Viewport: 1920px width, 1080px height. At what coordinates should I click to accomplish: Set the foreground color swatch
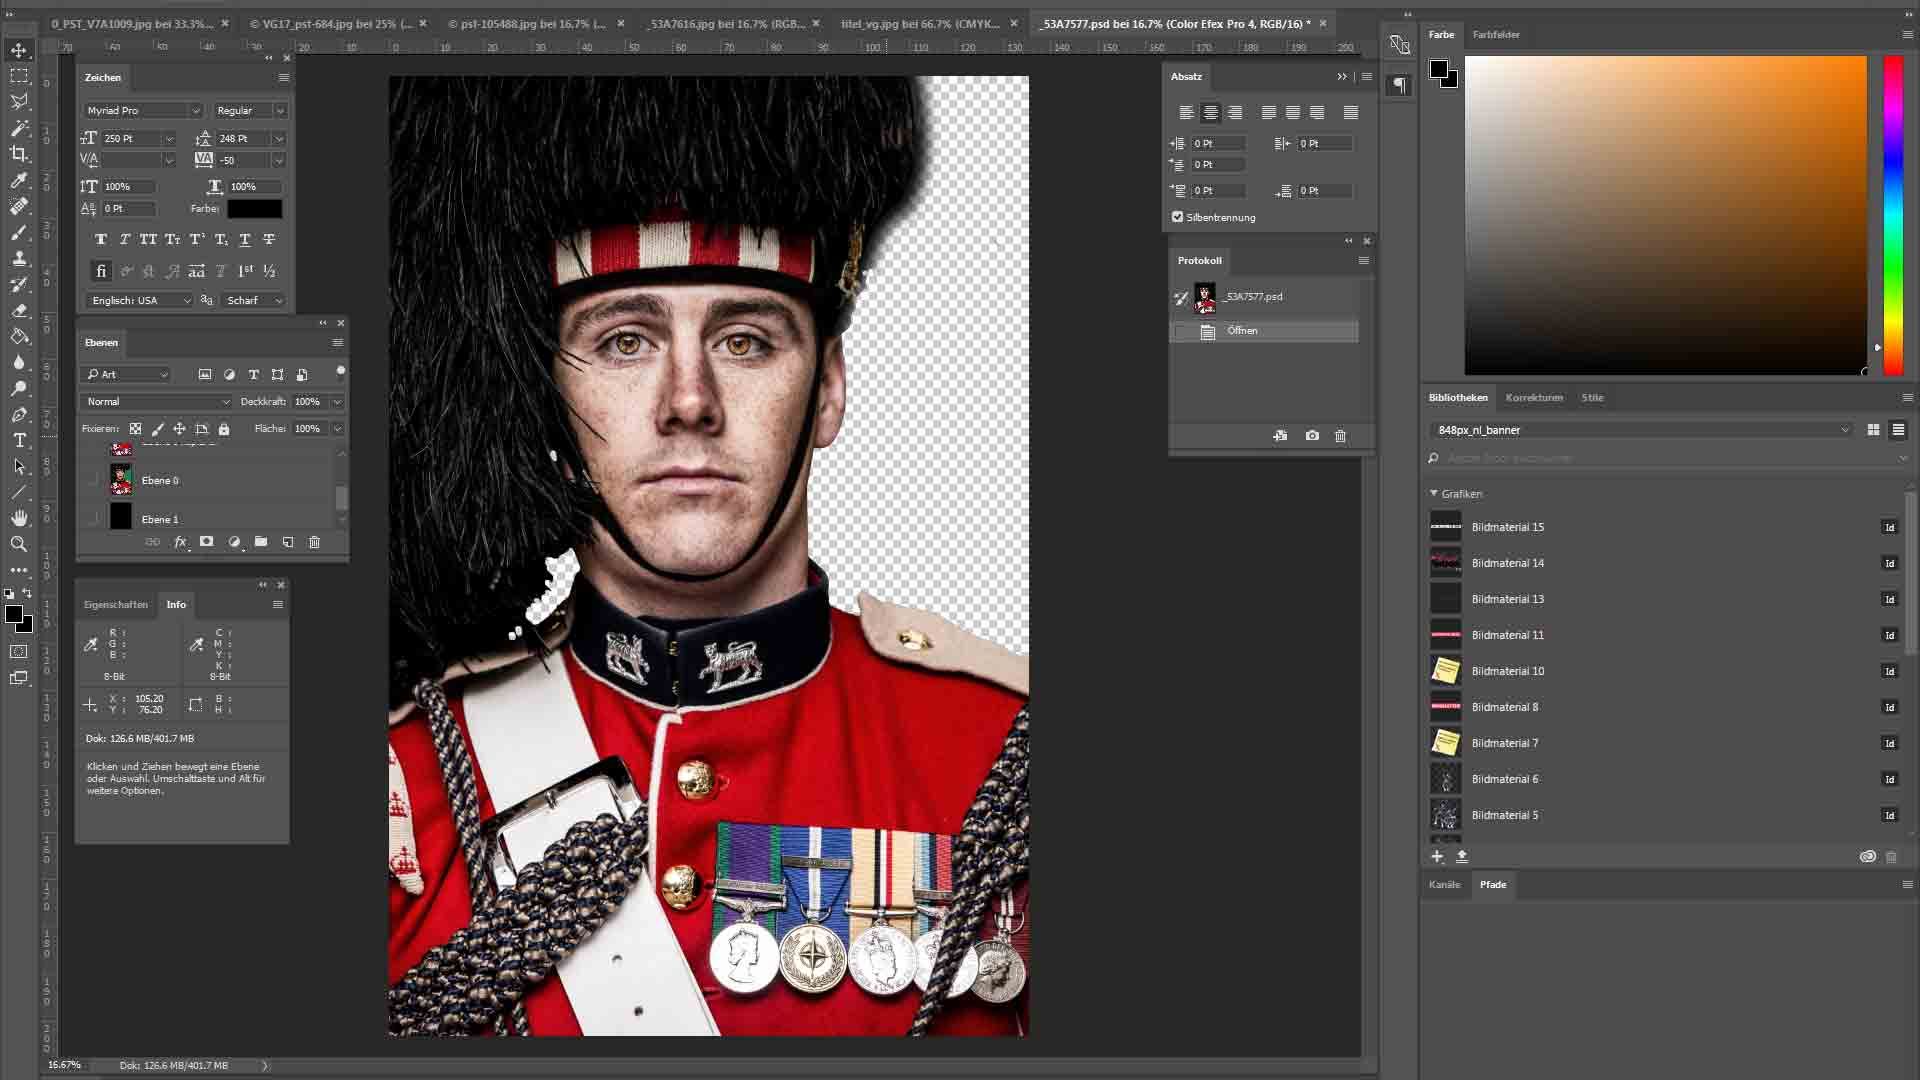13,614
